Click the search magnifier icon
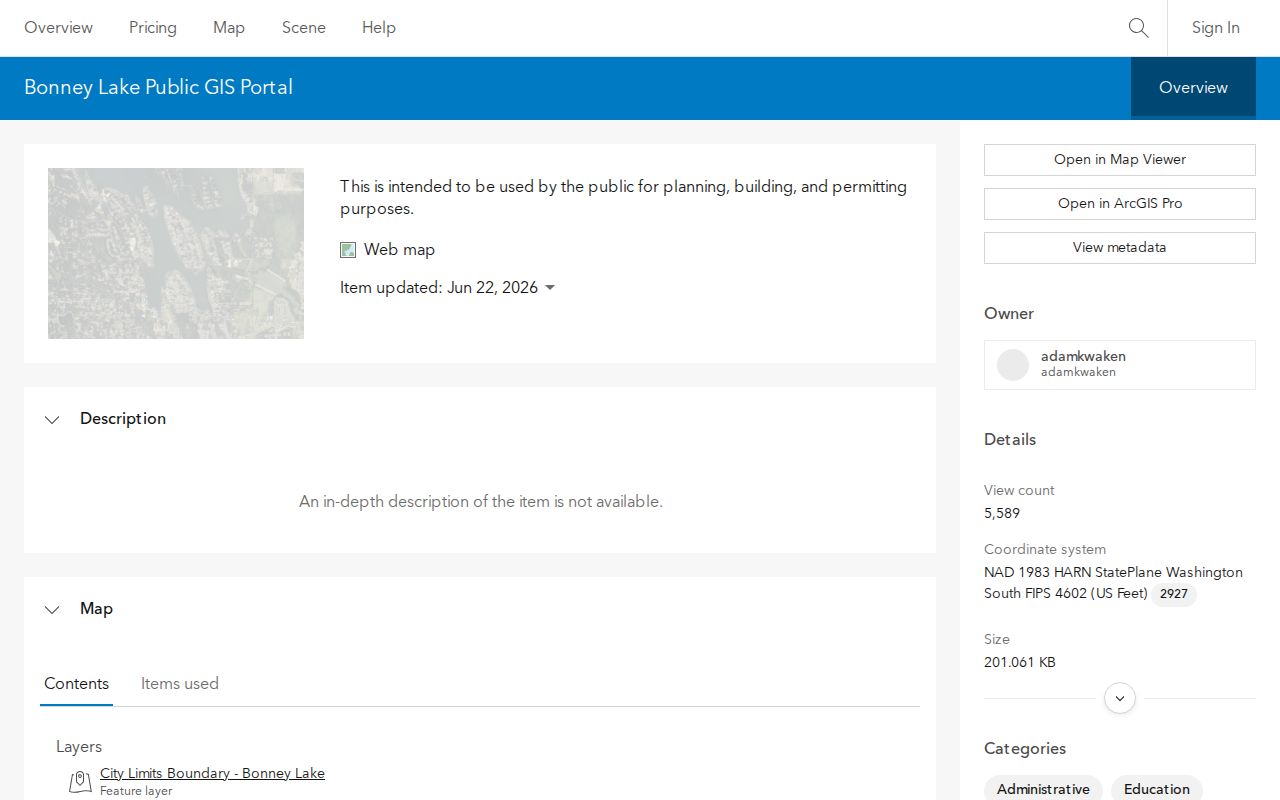Image resolution: width=1280 pixels, height=800 pixels. click(1138, 28)
